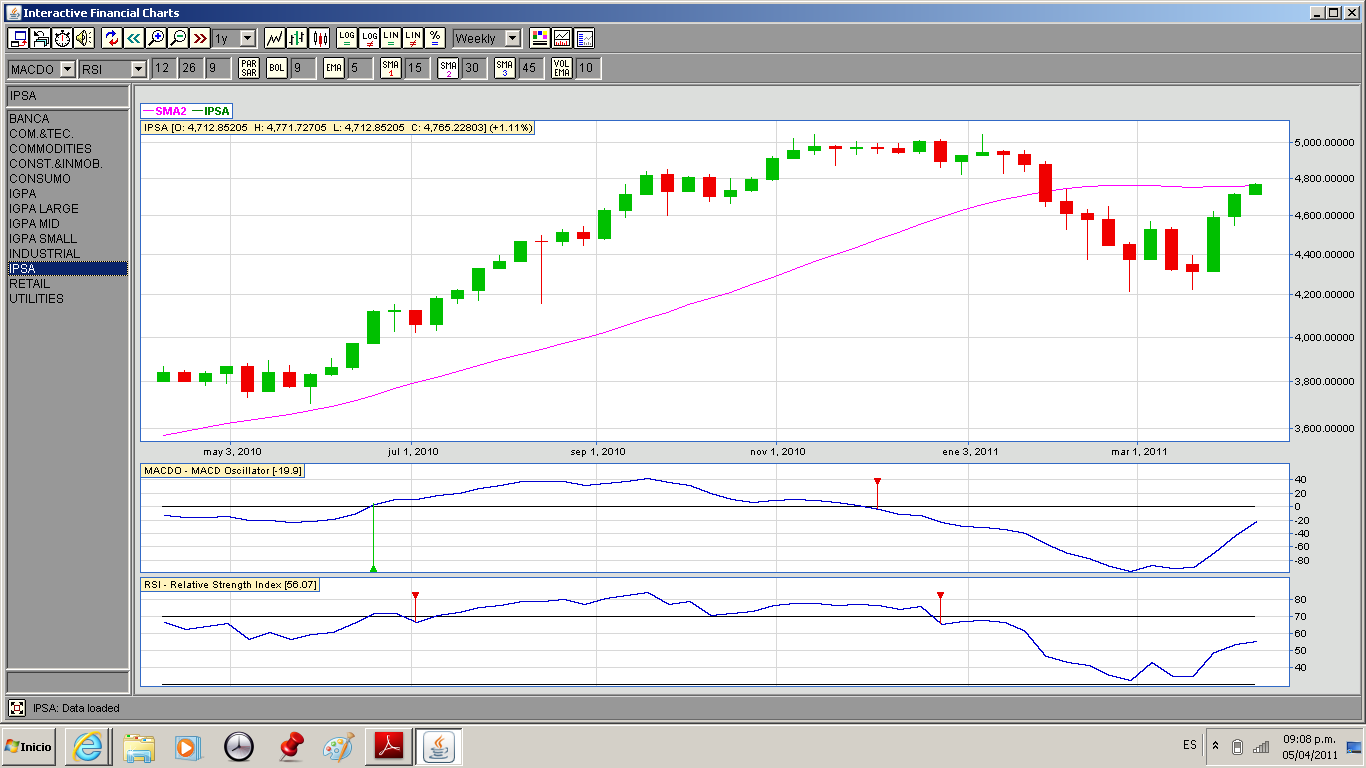1366x768 pixels.
Task: Open Paint from the taskbar
Action: click(339, 747)
